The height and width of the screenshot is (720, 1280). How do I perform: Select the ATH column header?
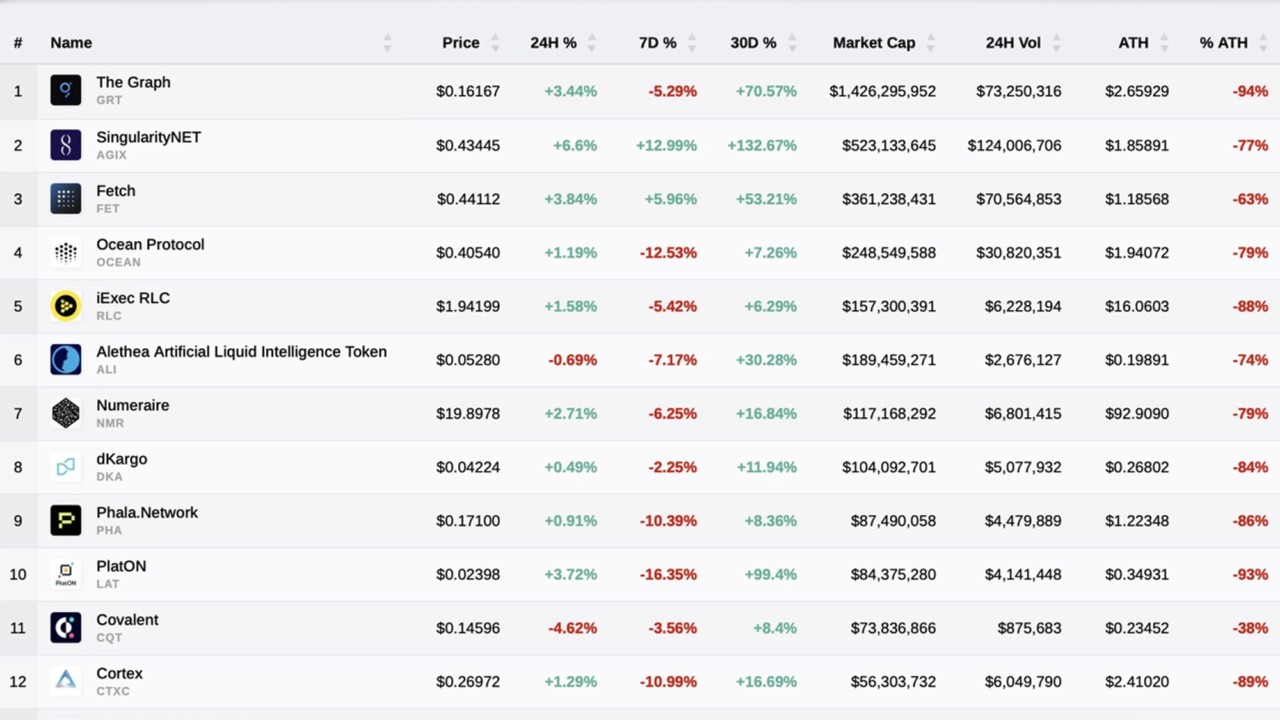pos(1133,43)
